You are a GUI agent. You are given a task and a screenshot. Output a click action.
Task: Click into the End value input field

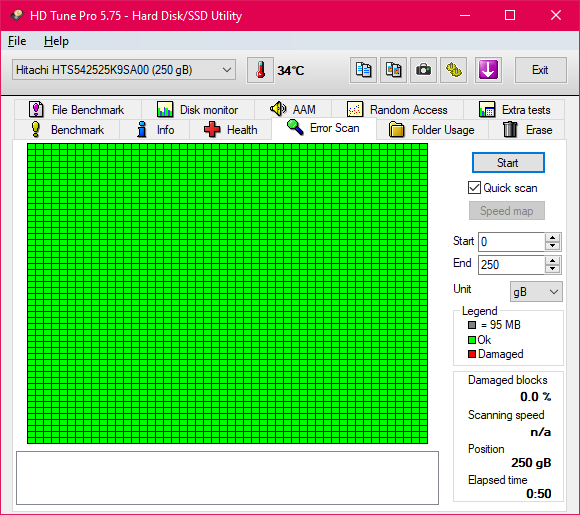pyautogui.click(x=511, y=265)
